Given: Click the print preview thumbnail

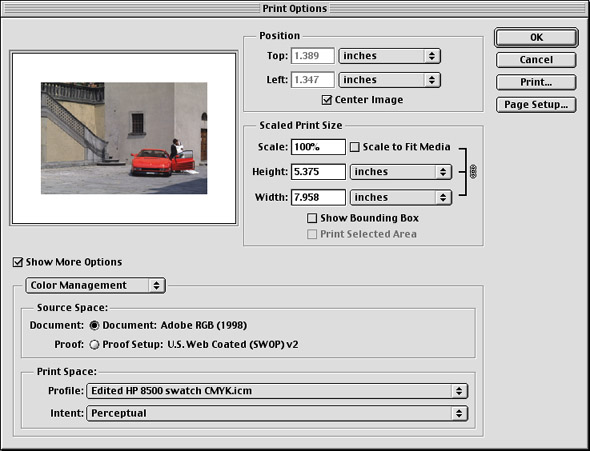Looking at the screenshot, I should [124, 138].
